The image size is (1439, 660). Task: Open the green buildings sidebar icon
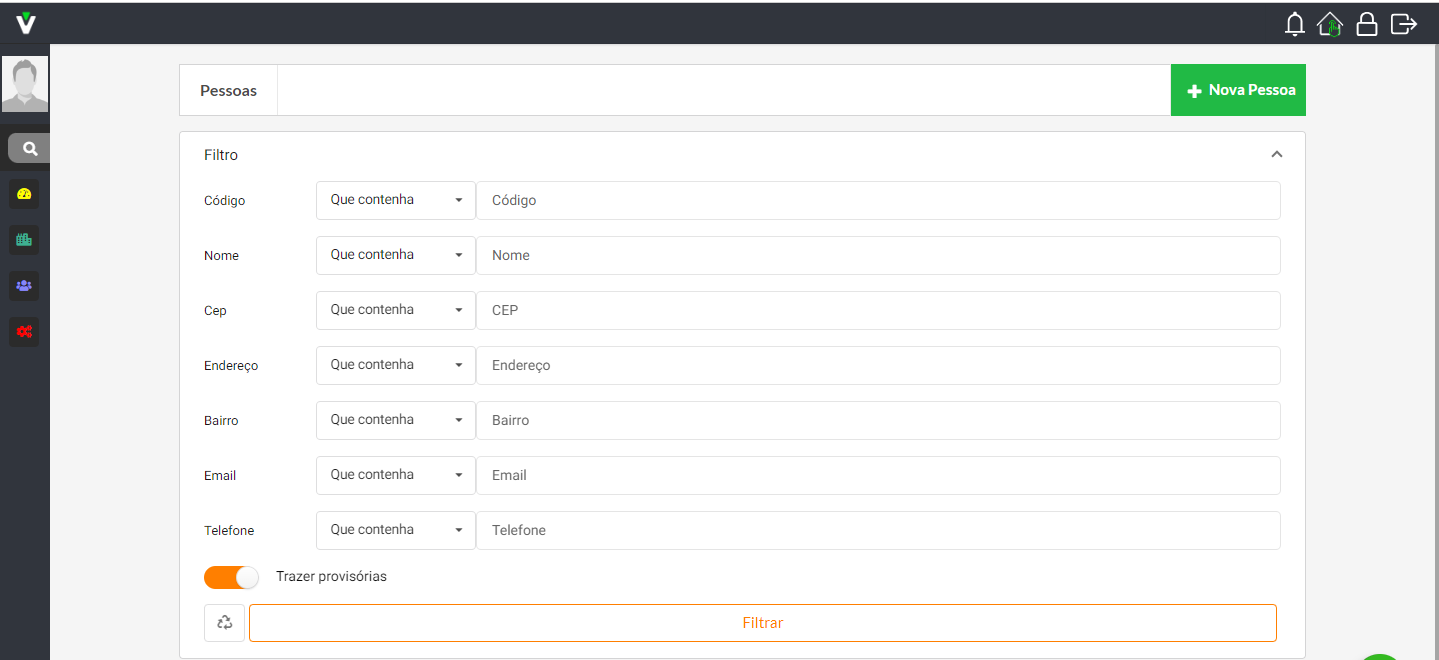coord(24,240)
